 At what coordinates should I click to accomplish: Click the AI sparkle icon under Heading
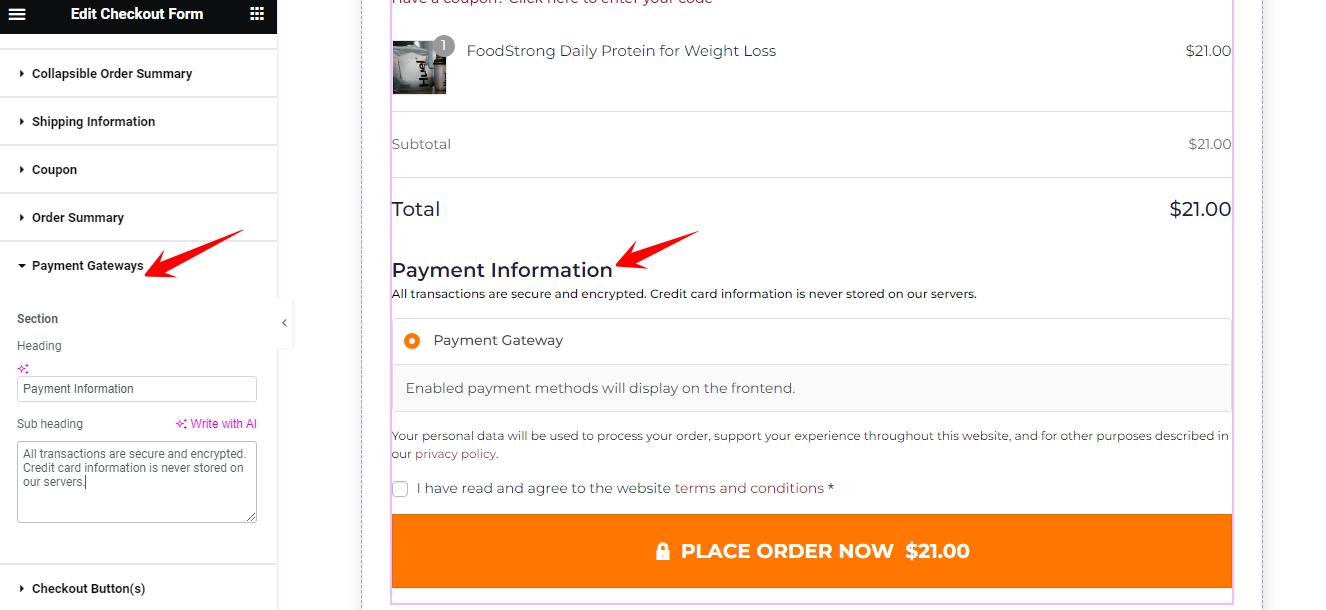pos(23,368)
